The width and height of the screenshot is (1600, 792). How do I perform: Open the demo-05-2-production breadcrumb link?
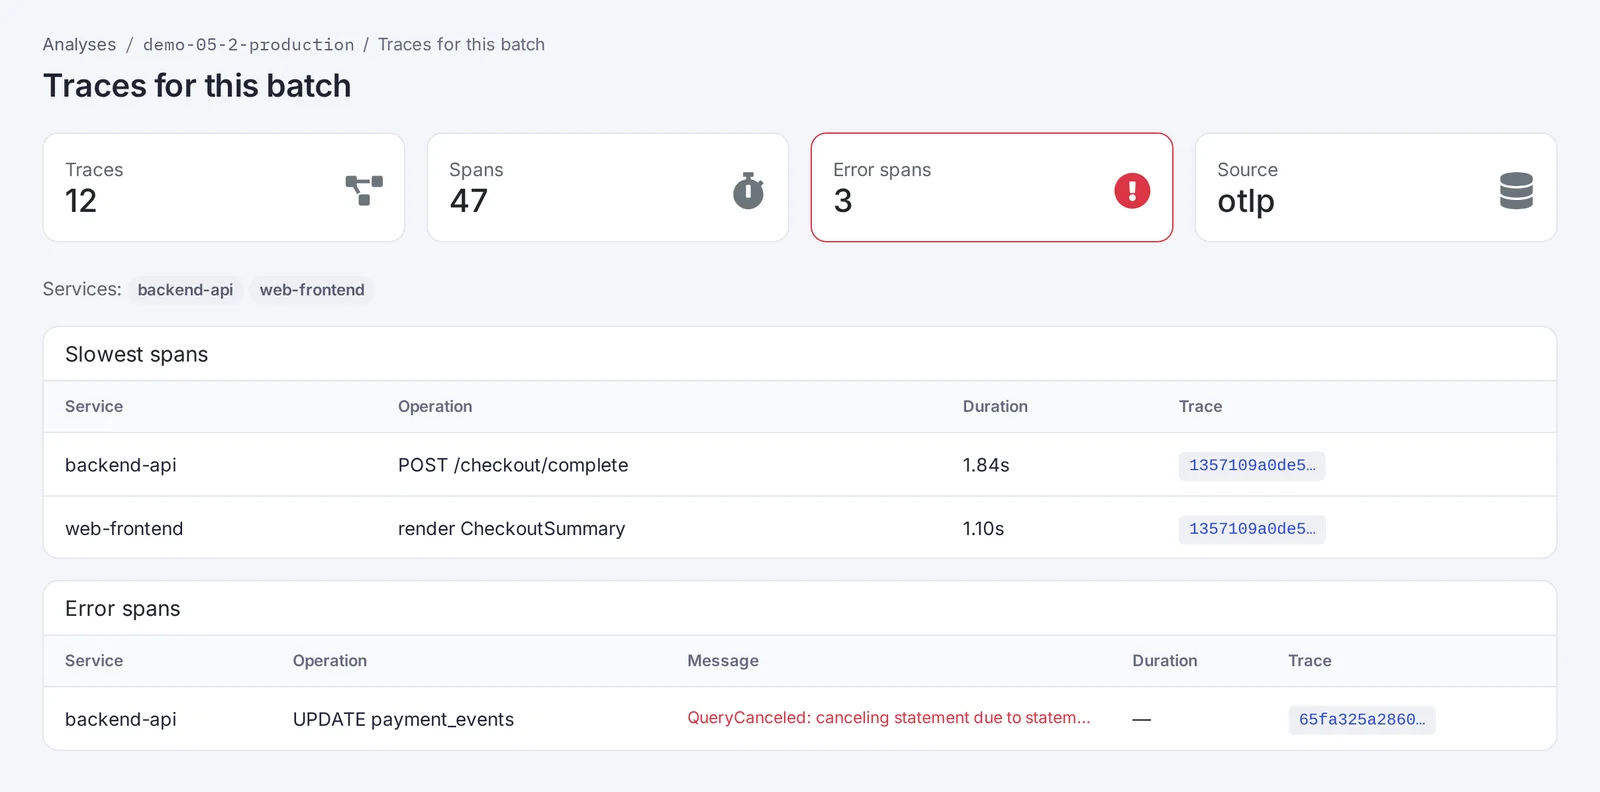tap(248, 44)
